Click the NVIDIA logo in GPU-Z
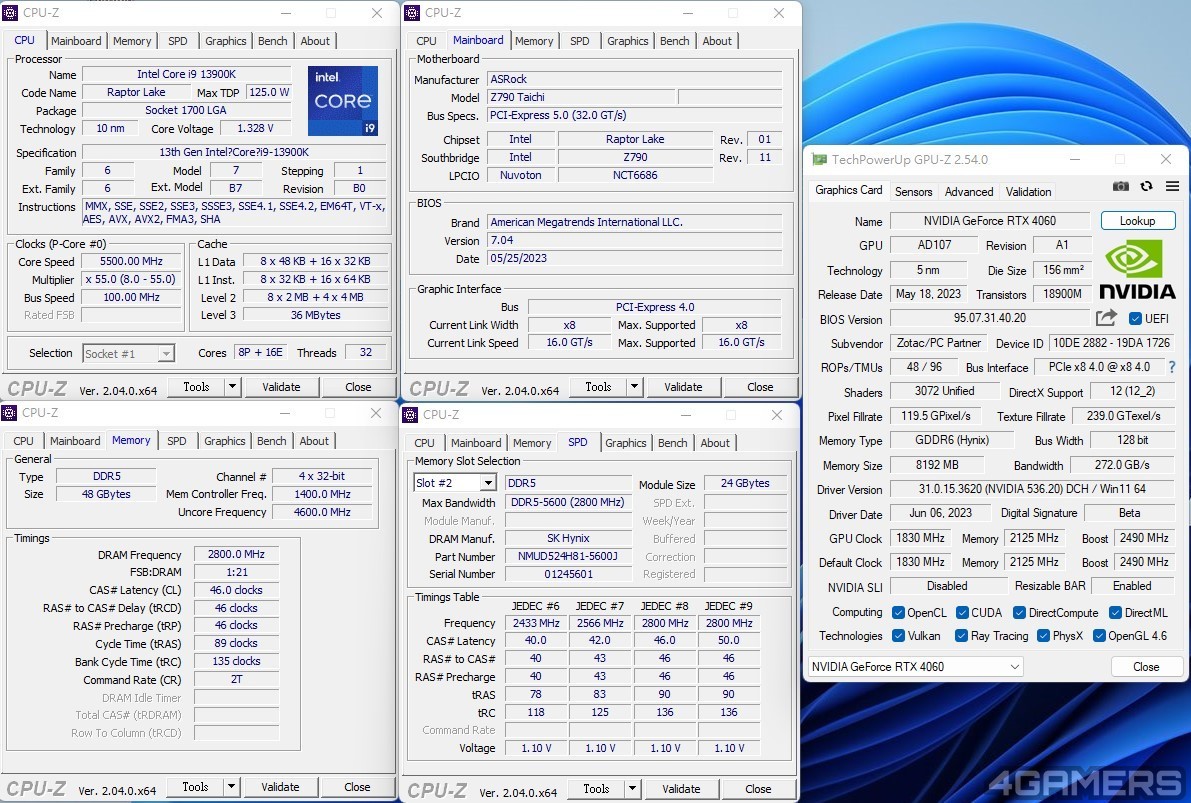 pos(1137,270)
